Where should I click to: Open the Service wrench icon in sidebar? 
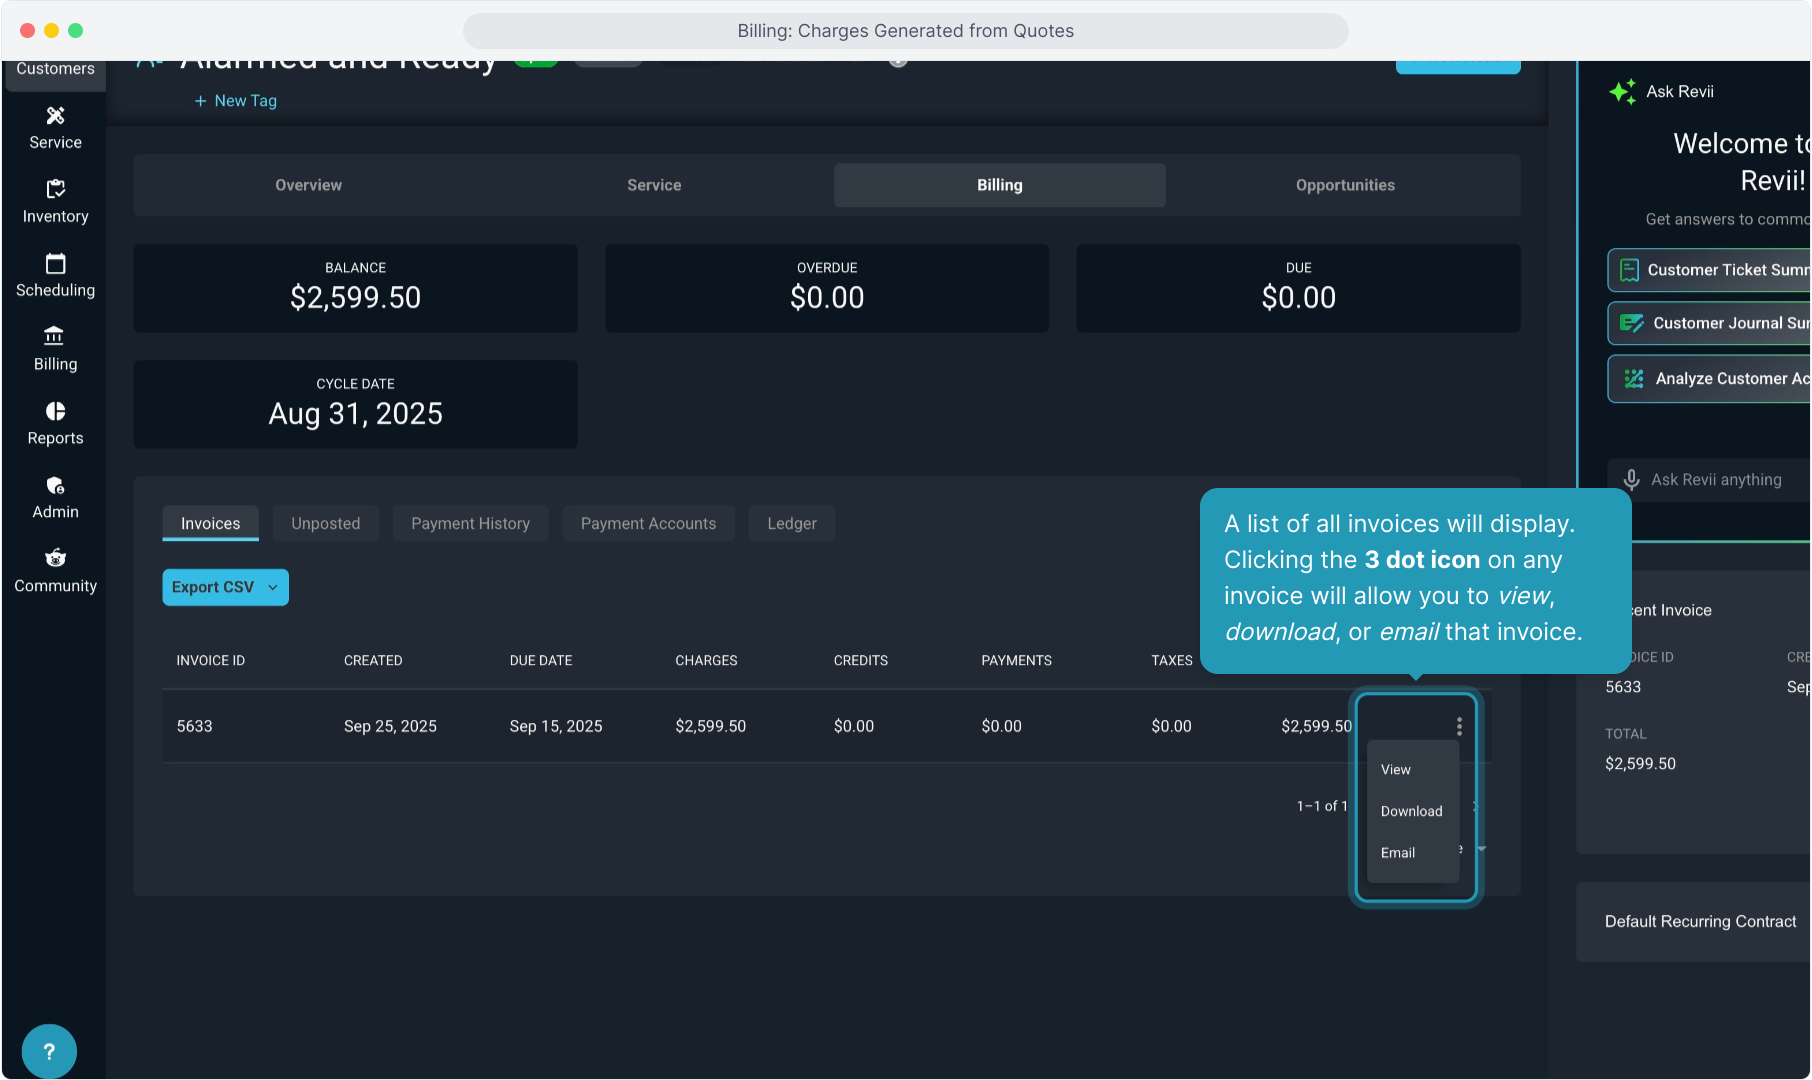click(x=55, y=116)
